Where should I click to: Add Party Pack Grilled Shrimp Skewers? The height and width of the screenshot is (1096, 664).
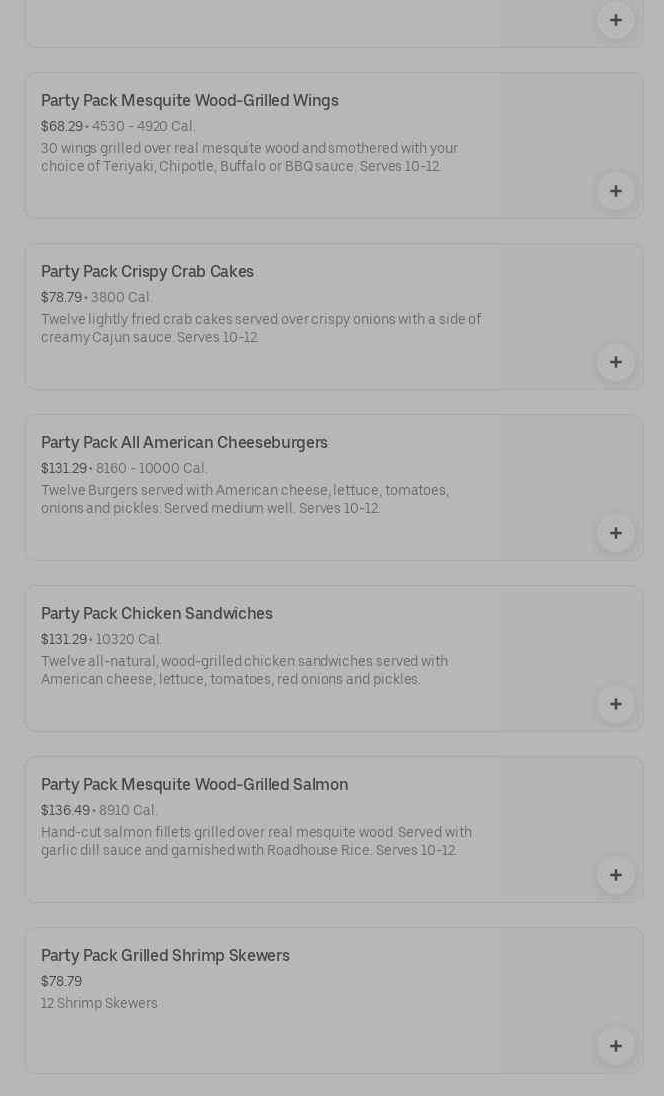[x=615, y=1046]
